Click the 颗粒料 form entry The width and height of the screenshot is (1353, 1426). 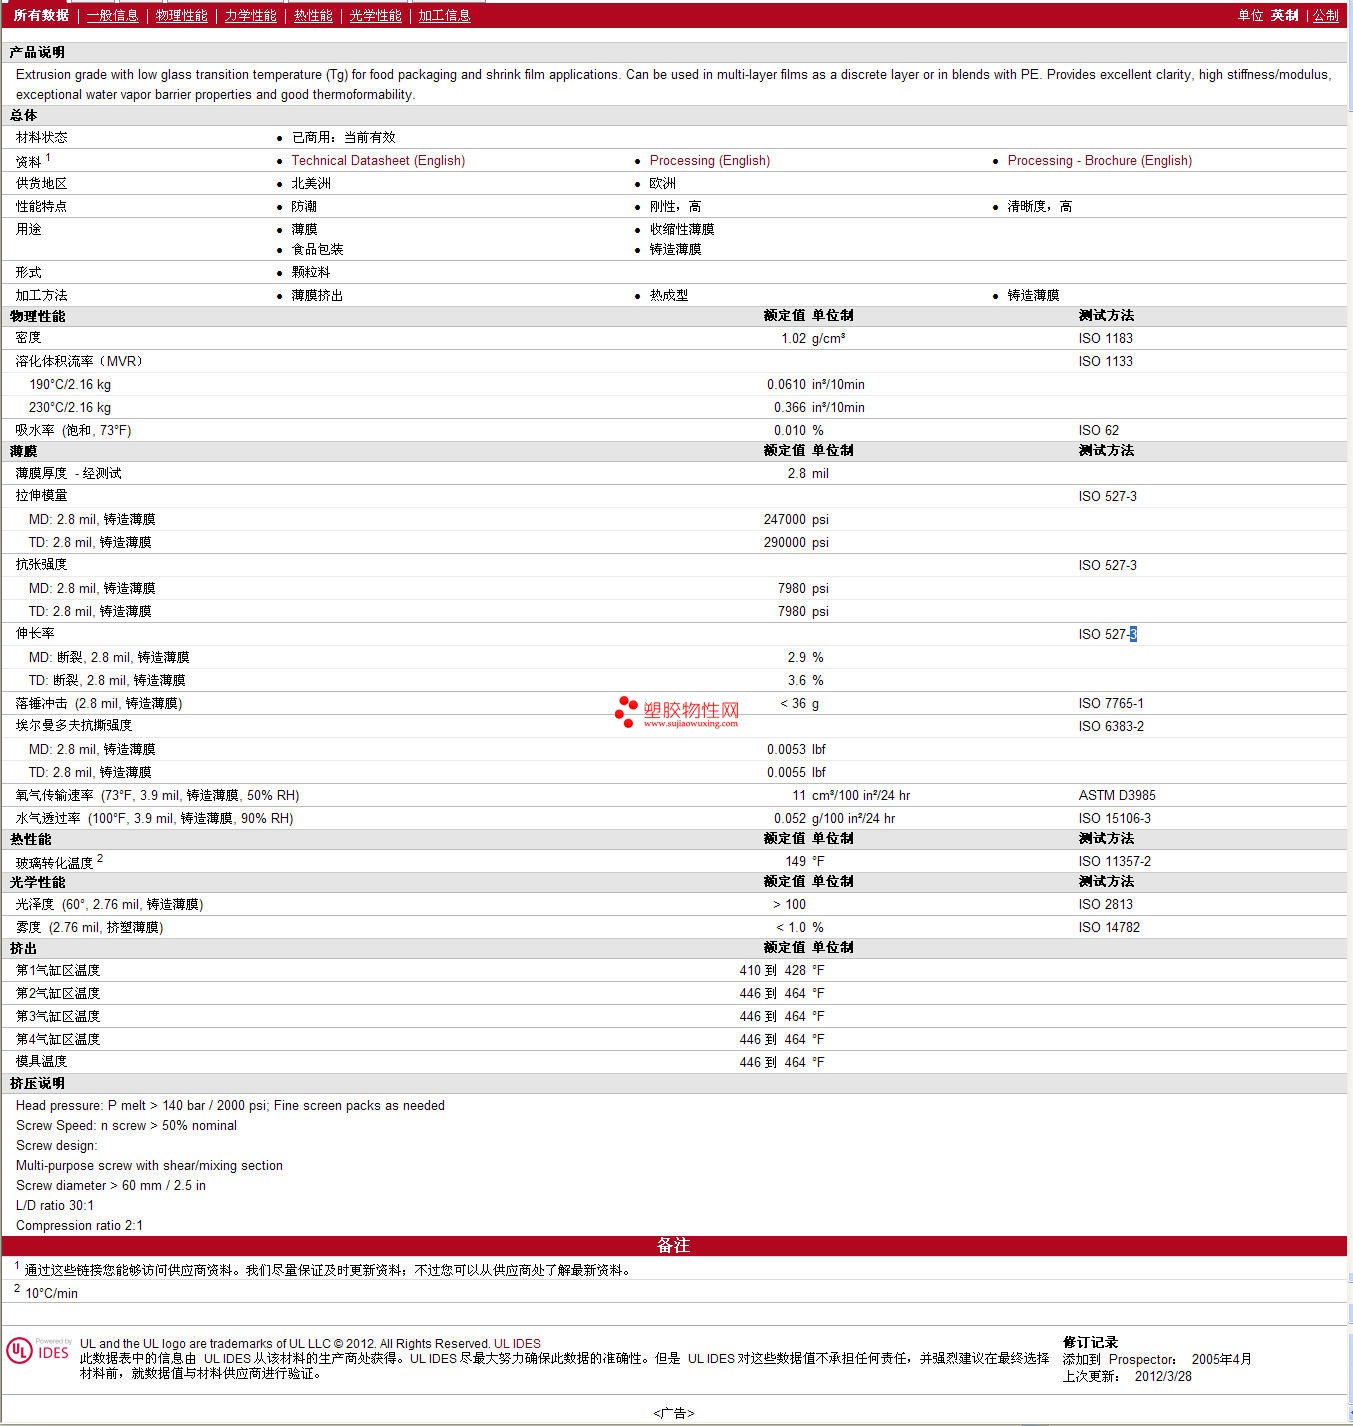(x=311, y=272)
